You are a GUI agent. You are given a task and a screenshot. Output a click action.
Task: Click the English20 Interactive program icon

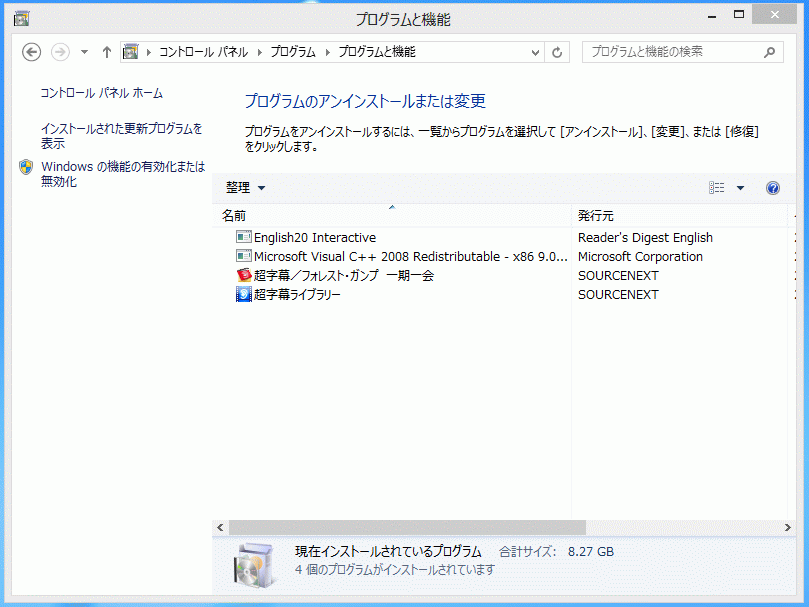tap(244, 237)
